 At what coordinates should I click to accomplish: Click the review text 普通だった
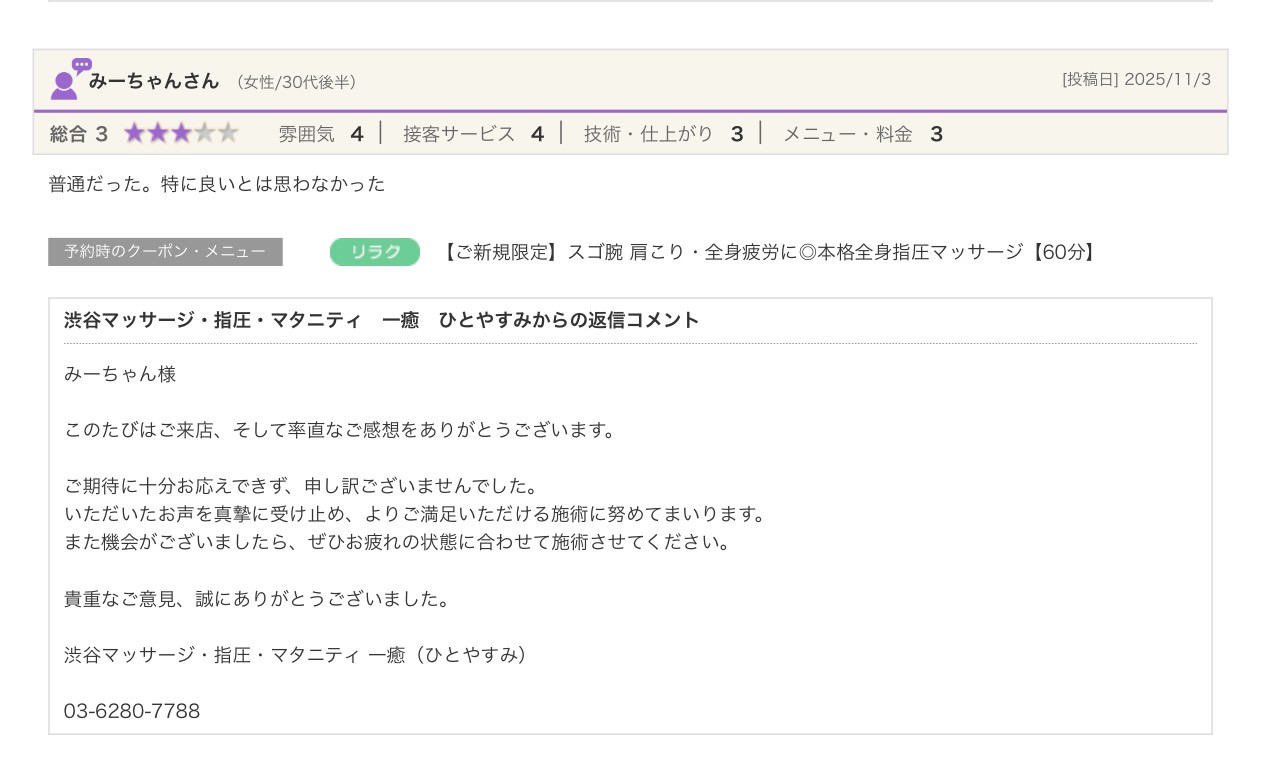217,184
